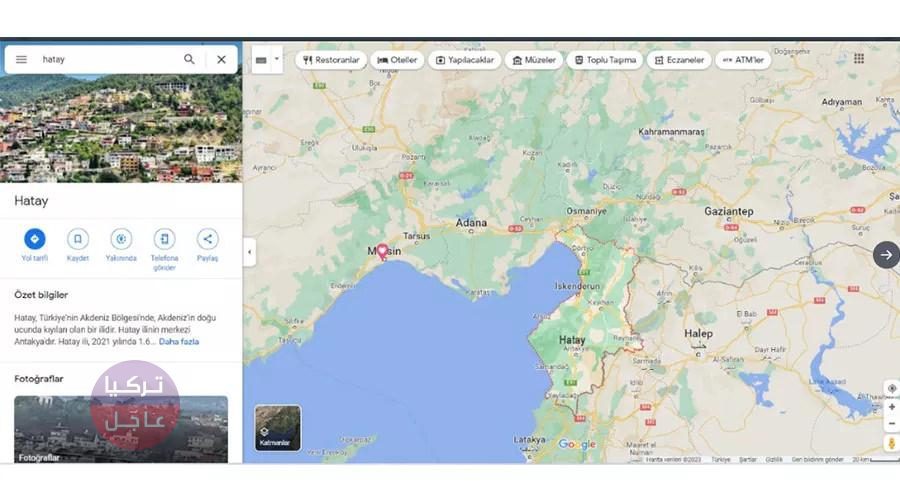Open Google apps grid icon

coord(858,59)
